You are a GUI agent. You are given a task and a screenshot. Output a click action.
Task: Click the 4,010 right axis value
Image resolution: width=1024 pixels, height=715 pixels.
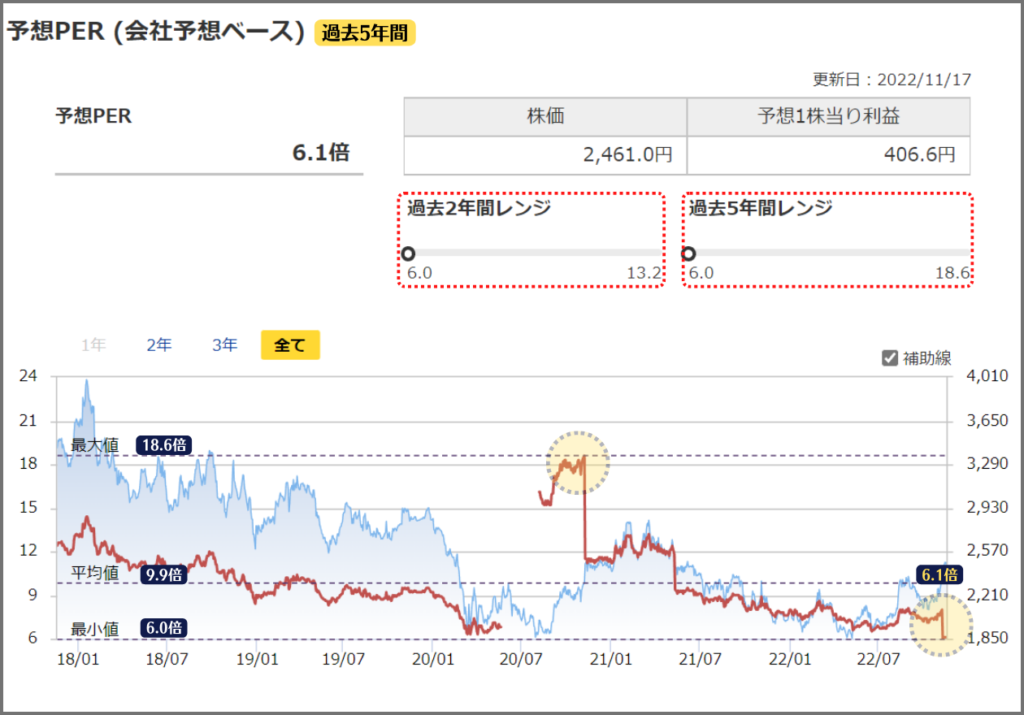987,376
